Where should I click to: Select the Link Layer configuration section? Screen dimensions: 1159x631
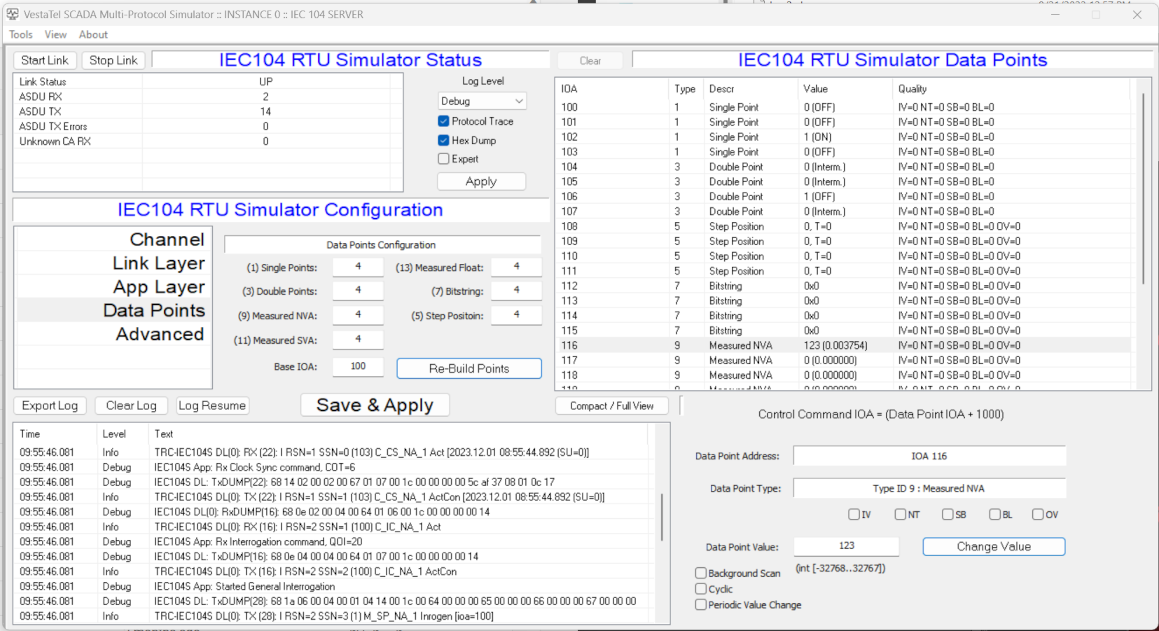pyautogui.click(x=158, y=263)
